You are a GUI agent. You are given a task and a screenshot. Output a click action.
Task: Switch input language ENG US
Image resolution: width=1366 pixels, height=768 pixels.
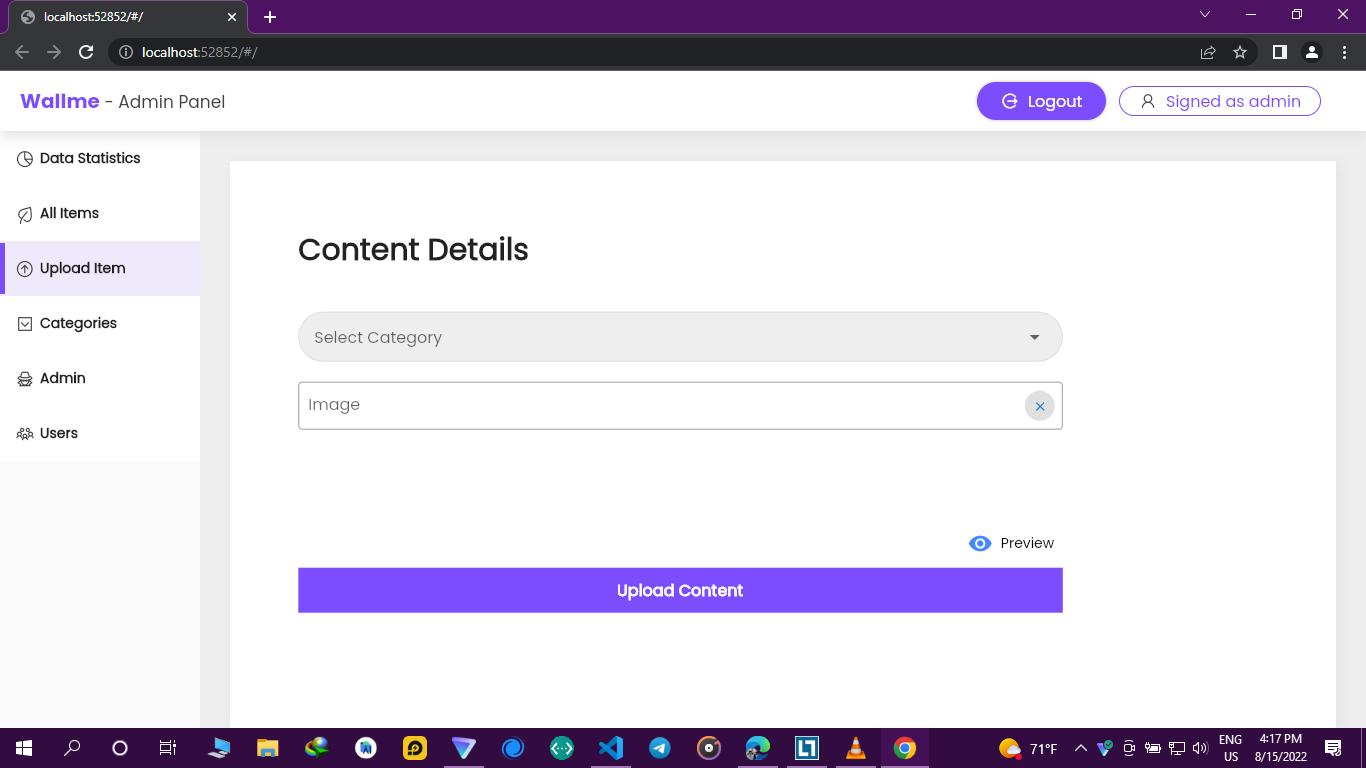(1231, 748)
